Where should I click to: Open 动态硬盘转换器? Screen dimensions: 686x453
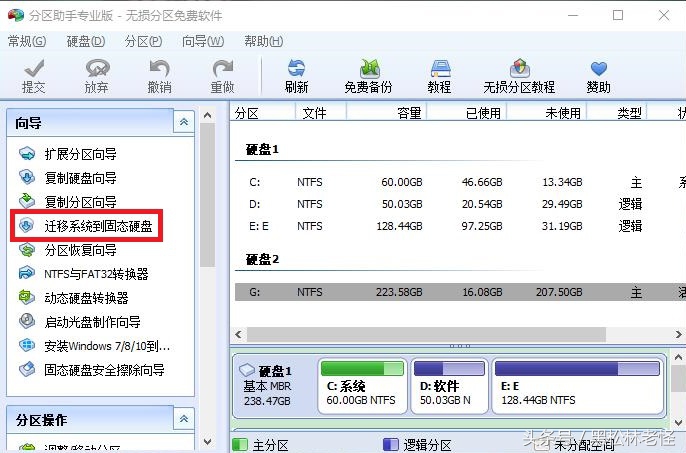tap(74, 298)
